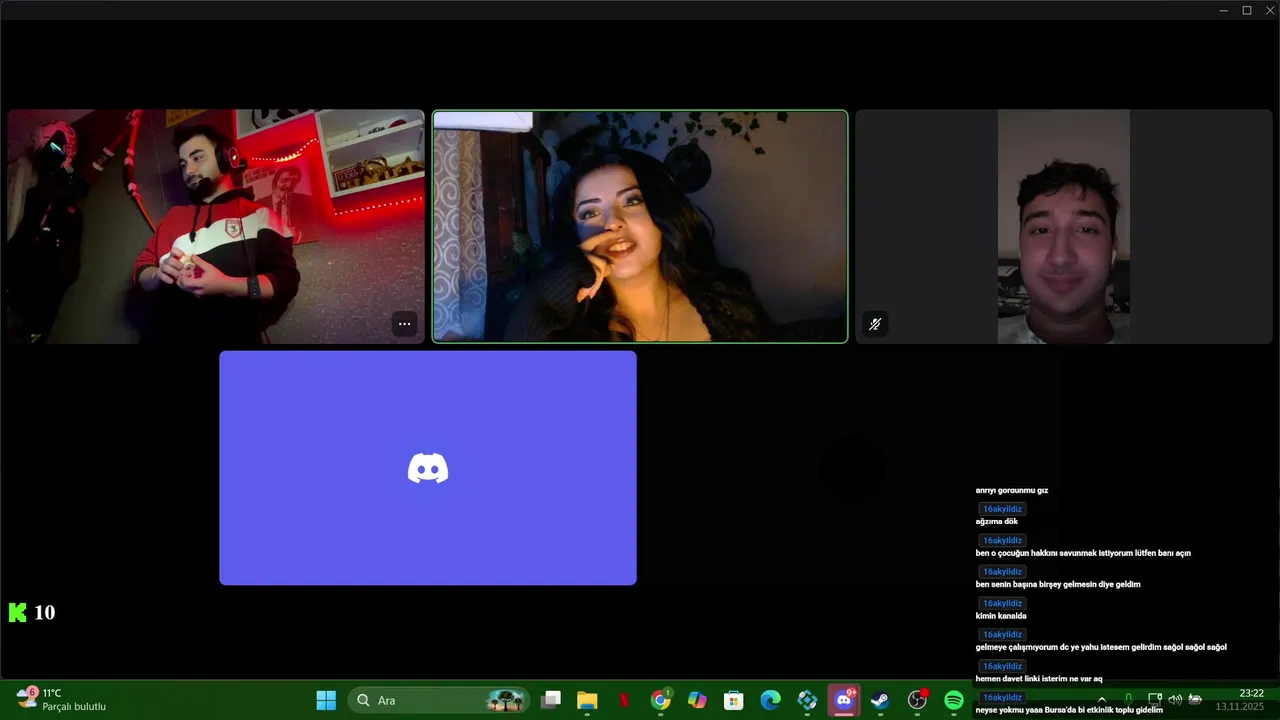Viewport: 1280px width, 720px height.
Task: Open the clock showing 23:22 13.11.2025
Action: click(x=1240, y=699)
